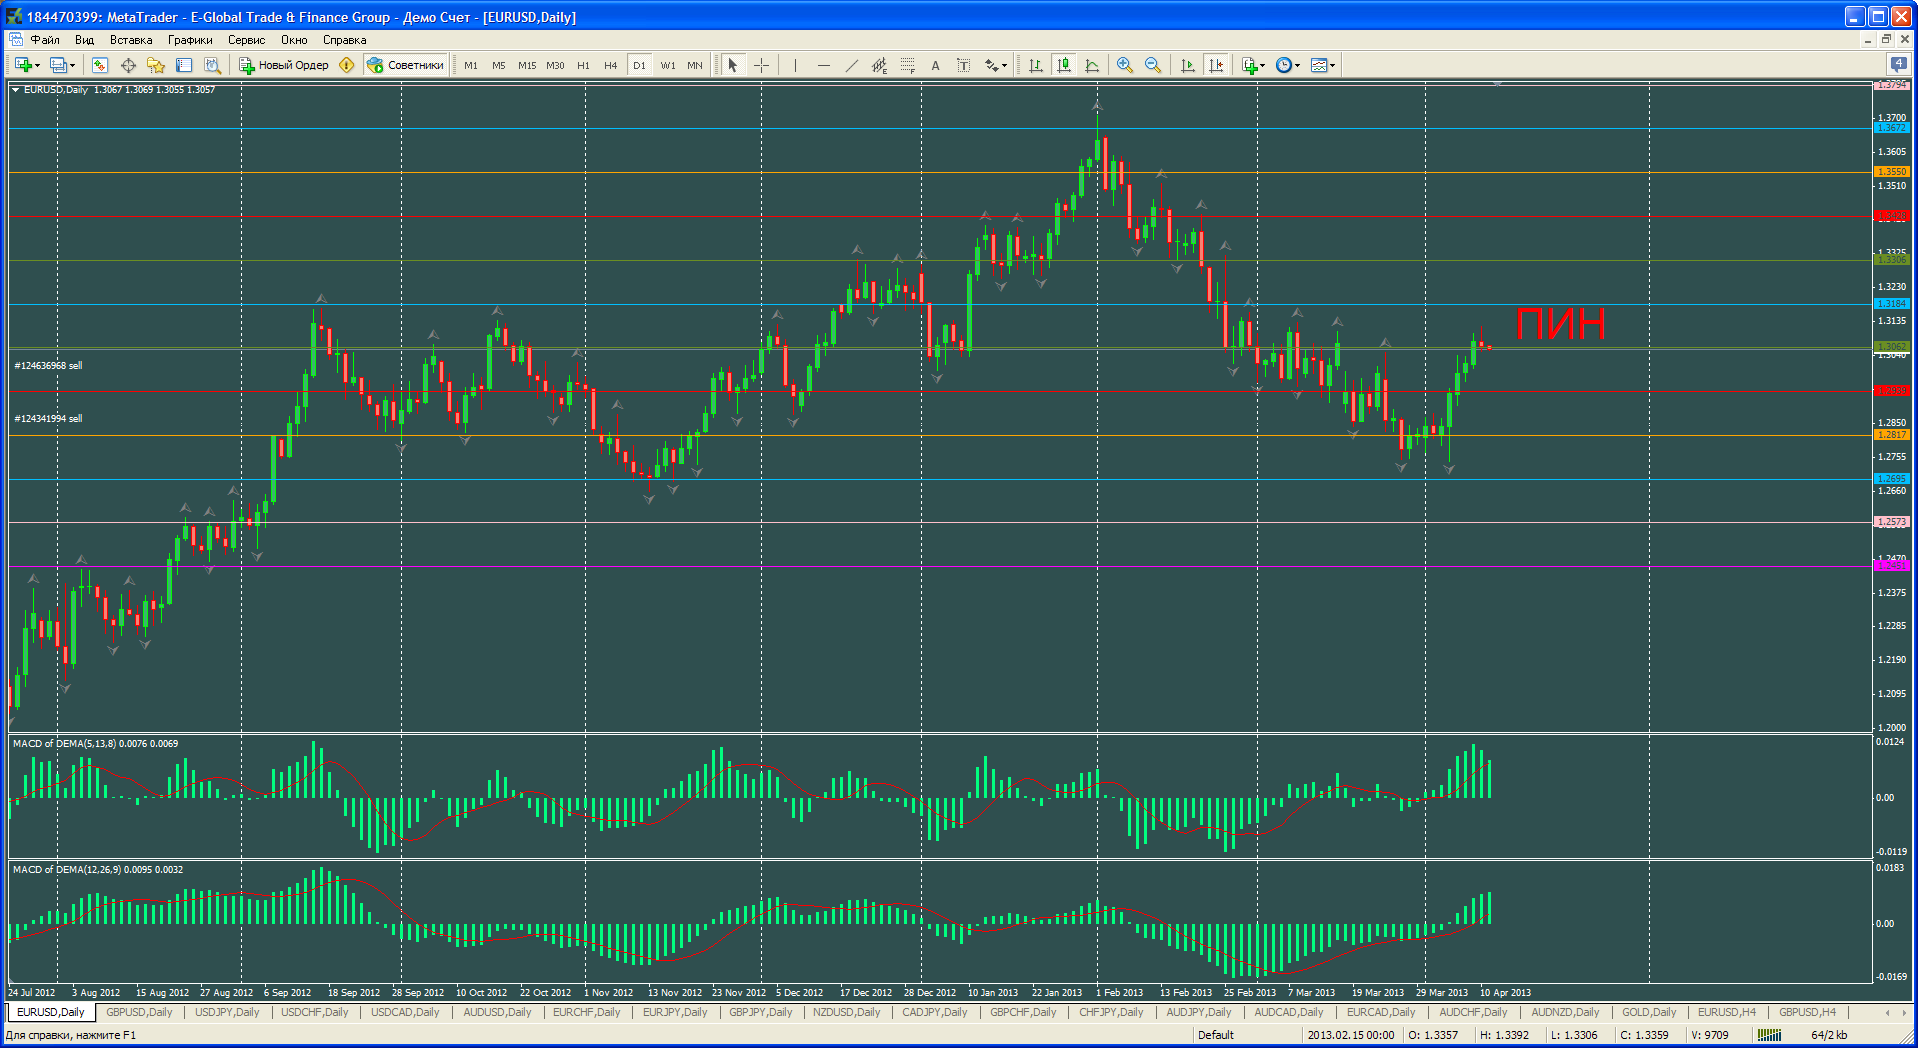The height and width of the screenshot is (1048, 1918).
Task: Select the crosshair cursor tool
Action: [761, 65]
